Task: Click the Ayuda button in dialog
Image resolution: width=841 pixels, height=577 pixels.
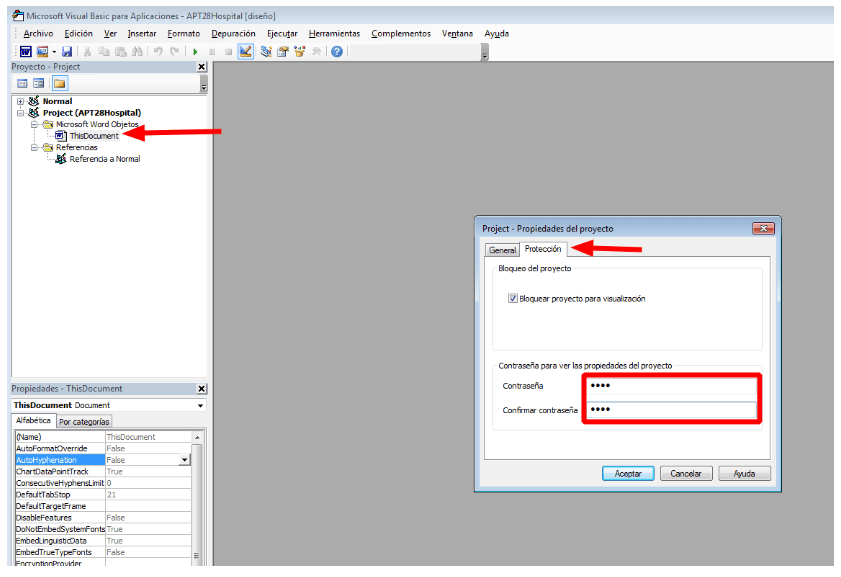Action: [744, 474]
